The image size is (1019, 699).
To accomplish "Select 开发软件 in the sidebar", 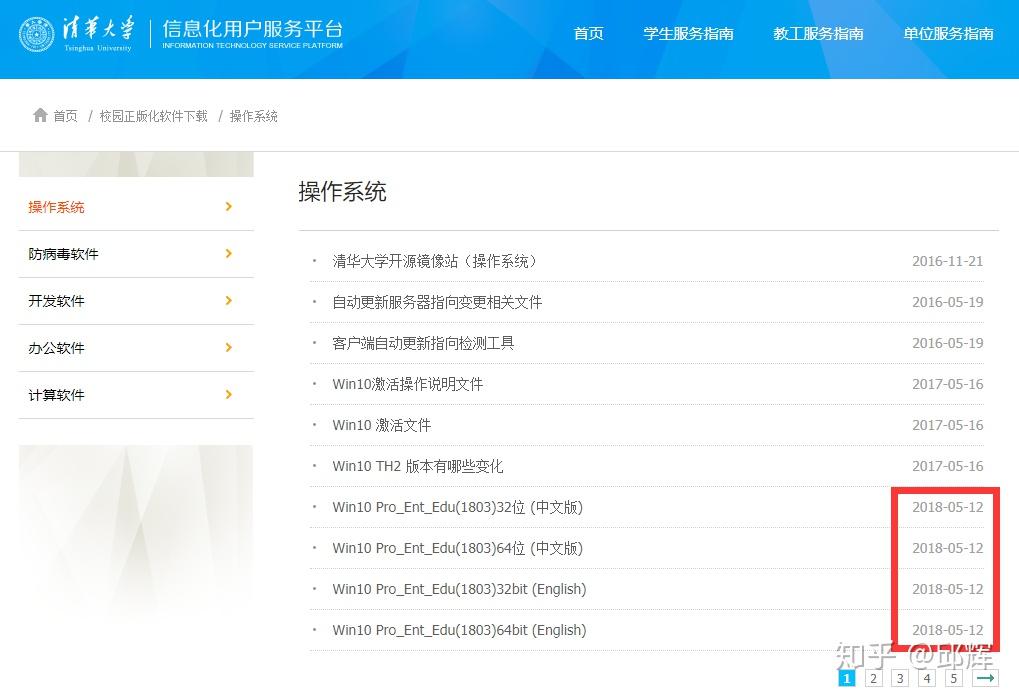I will 57,301.
